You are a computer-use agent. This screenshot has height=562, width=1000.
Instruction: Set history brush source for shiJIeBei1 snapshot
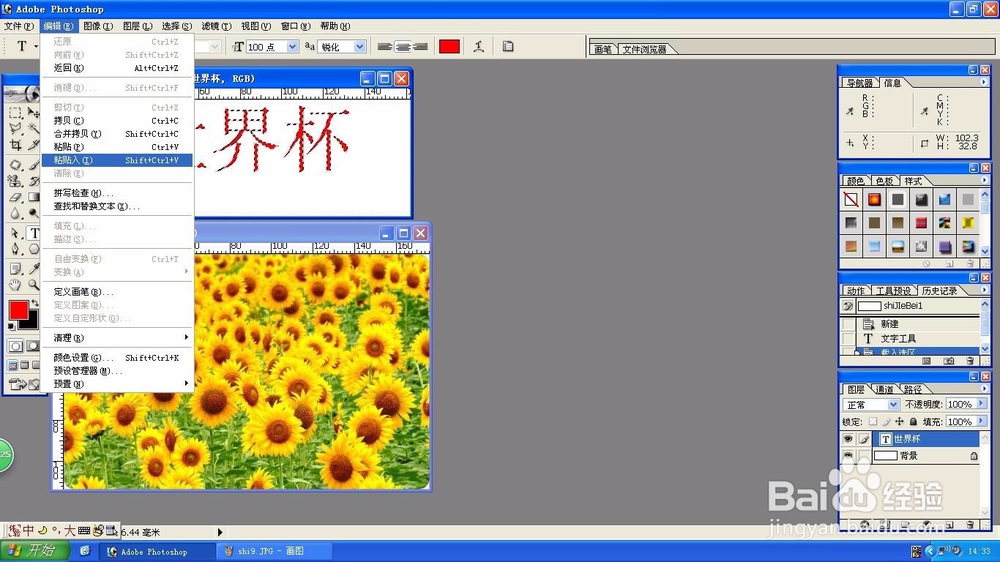[848, 306]
